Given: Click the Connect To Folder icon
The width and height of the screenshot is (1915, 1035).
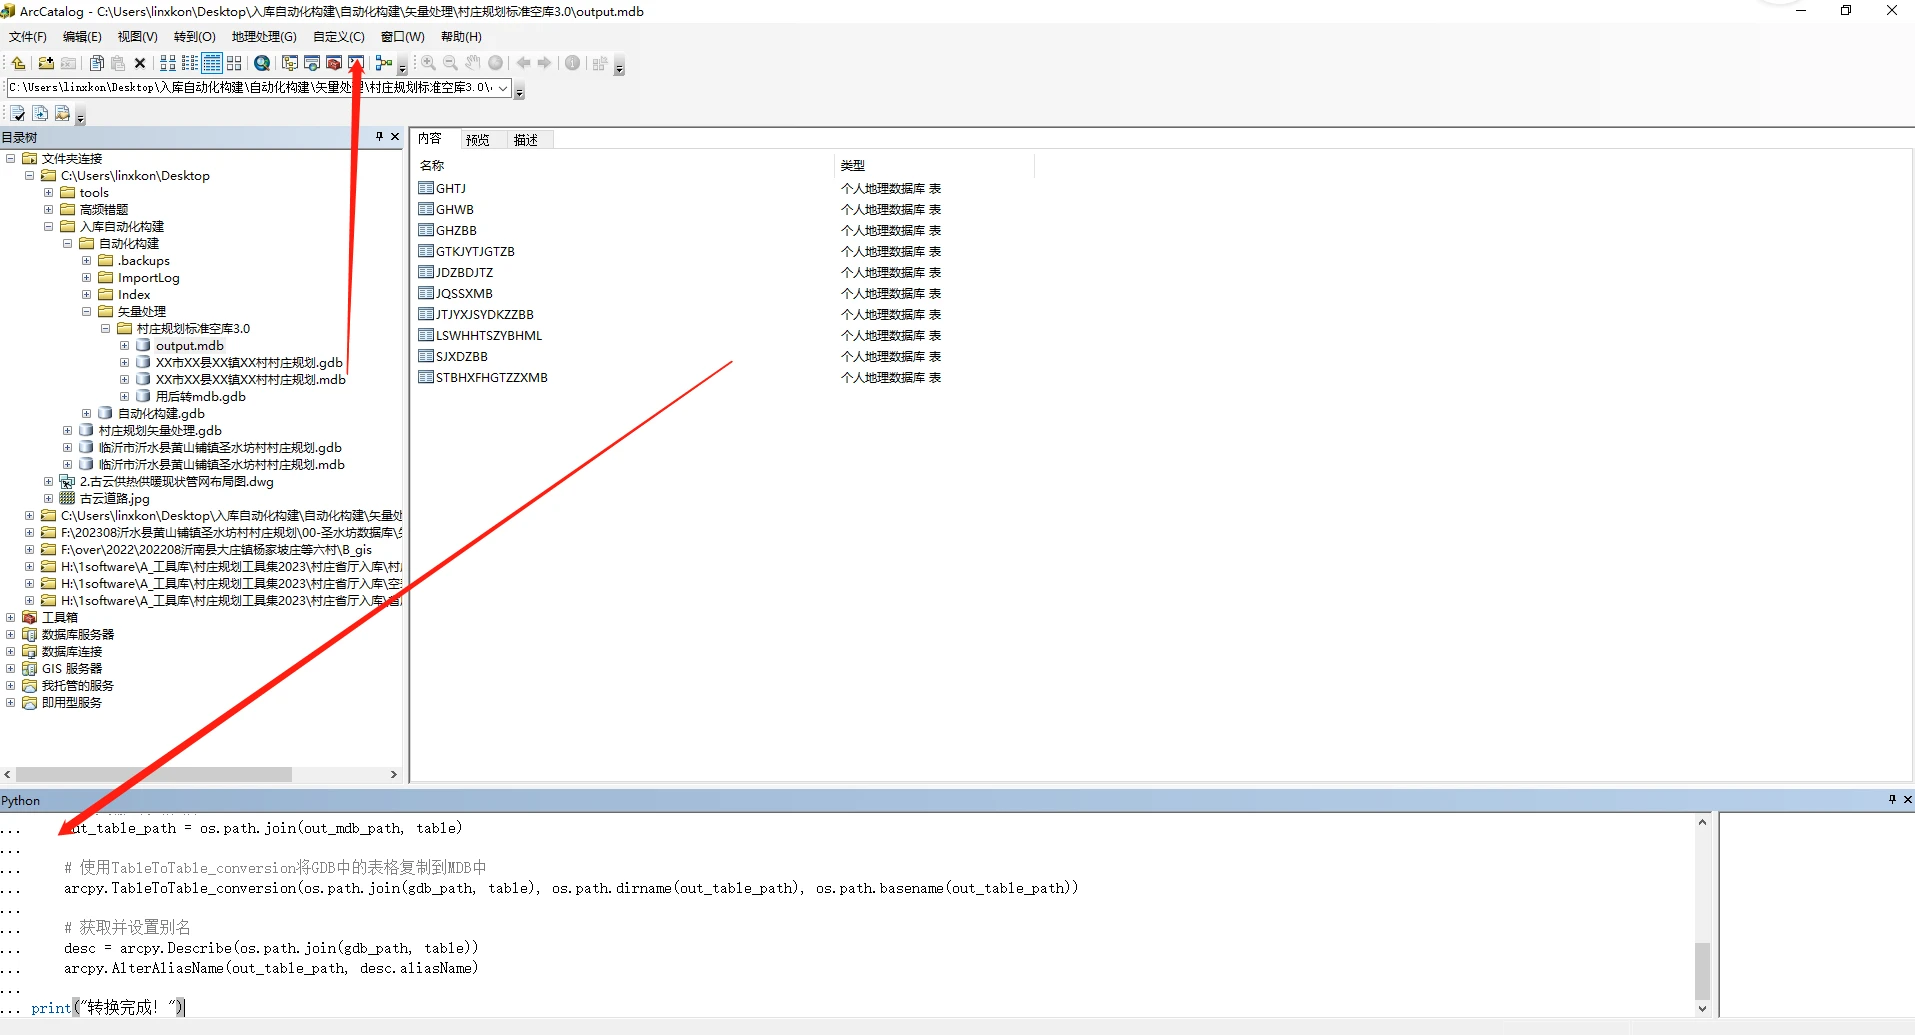Looking at the screenshot, I should click(46, 63).
